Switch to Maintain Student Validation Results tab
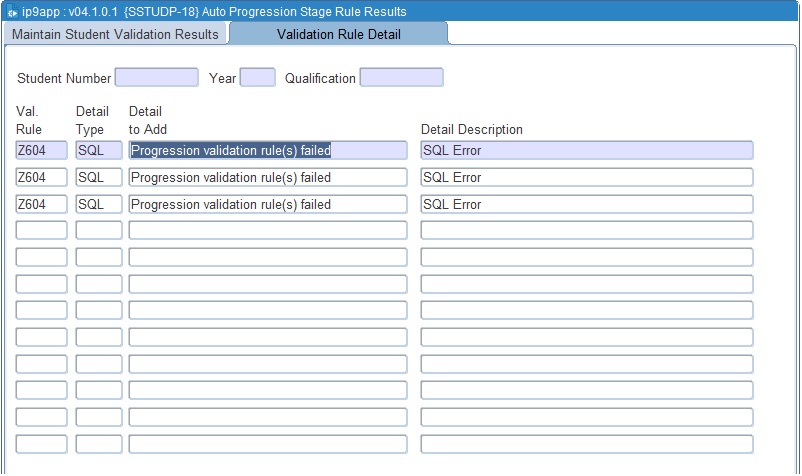This screenshot has width=802, height=476. (115, 34)
